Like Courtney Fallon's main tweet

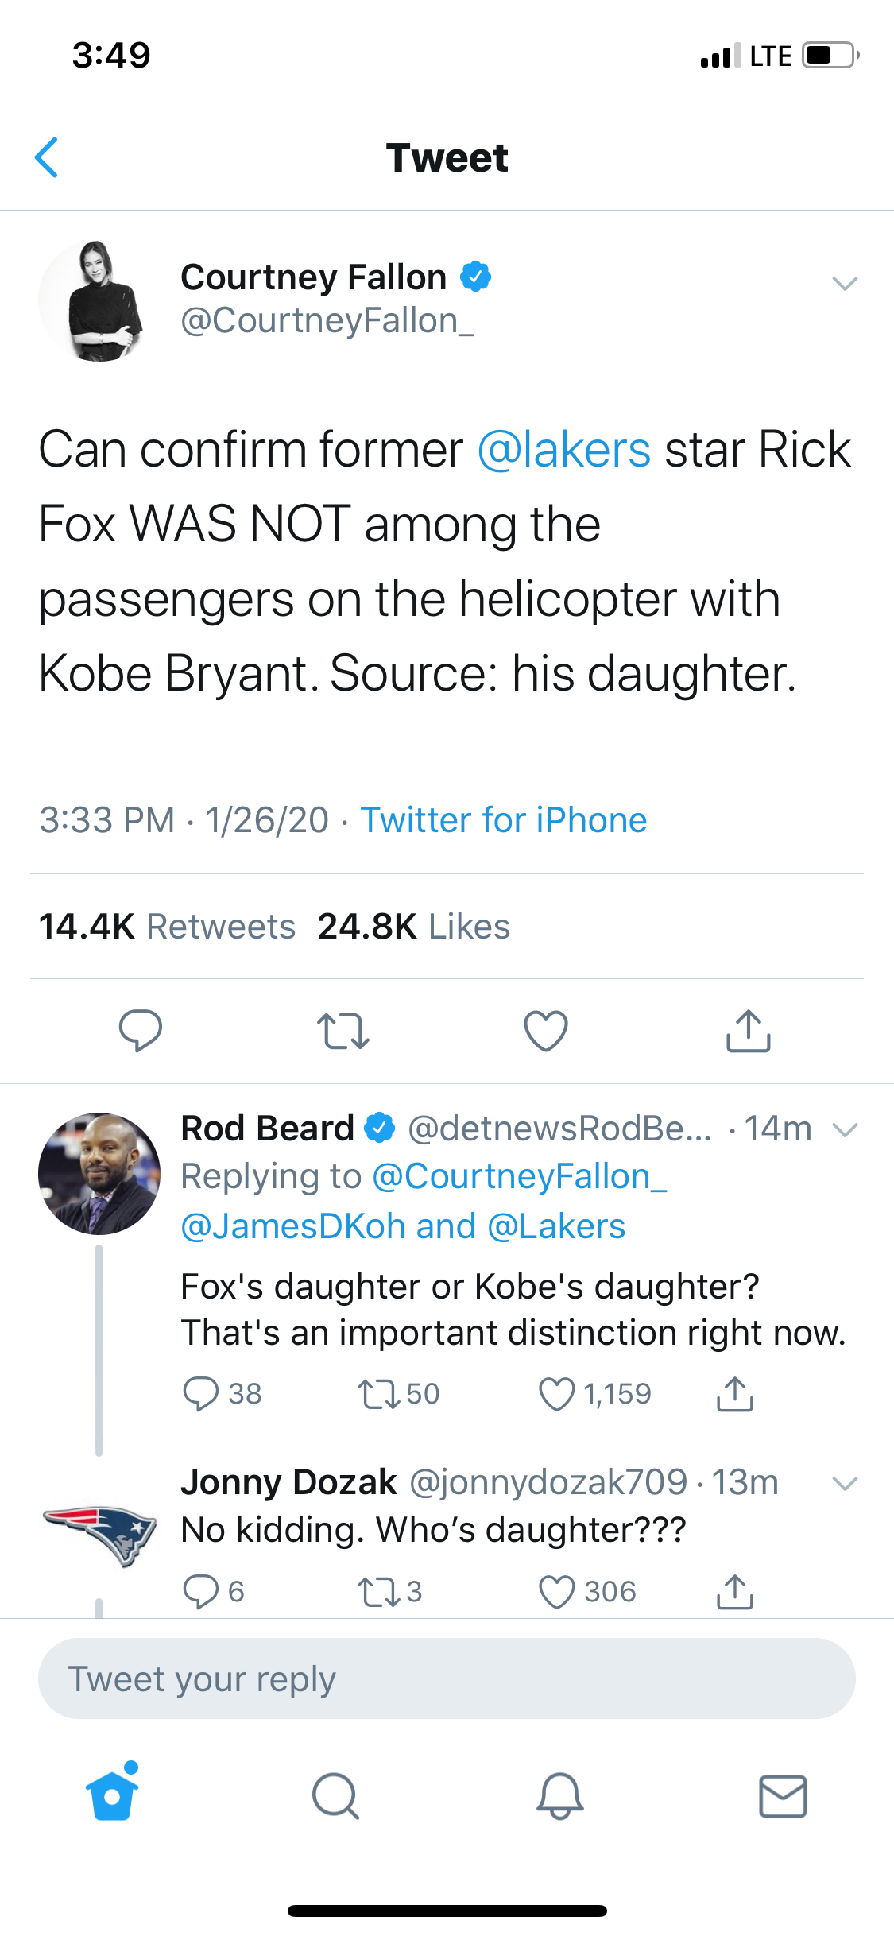(546, 1031)
